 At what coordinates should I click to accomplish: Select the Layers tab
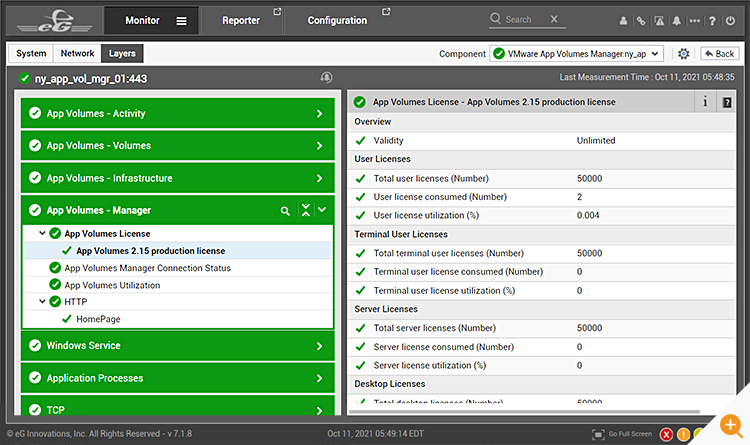pyautogui.click(x=122, y=53)
